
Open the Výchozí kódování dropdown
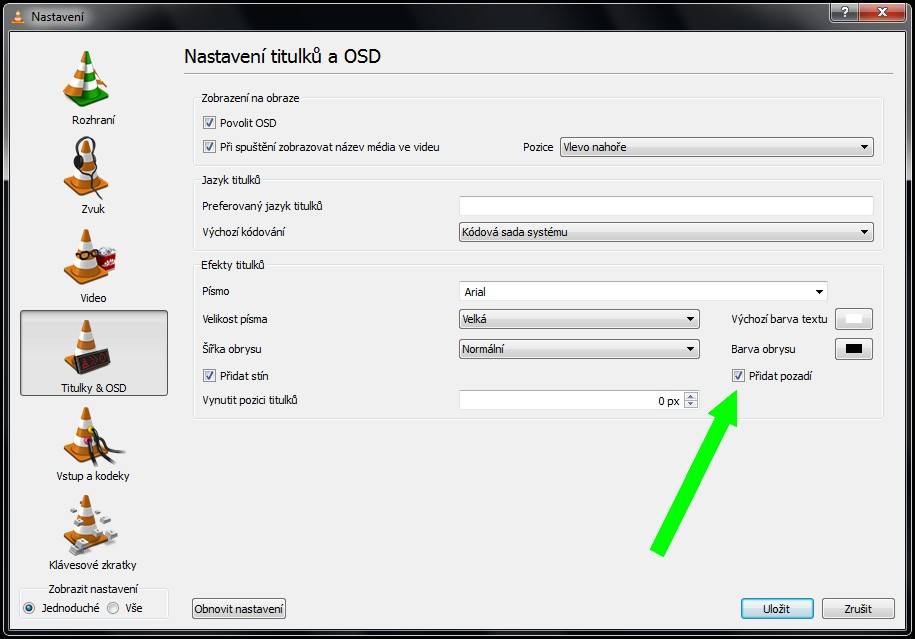click(666, 232)
